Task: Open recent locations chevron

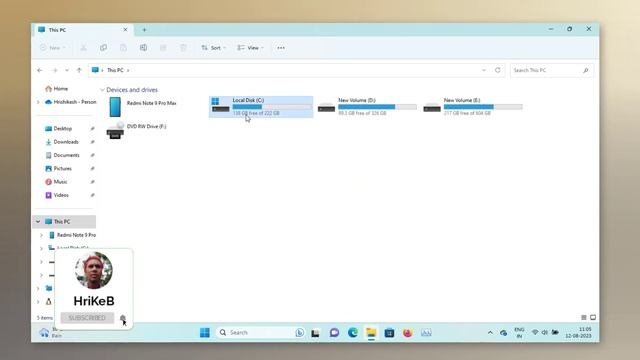Action: tap(67, 70)
